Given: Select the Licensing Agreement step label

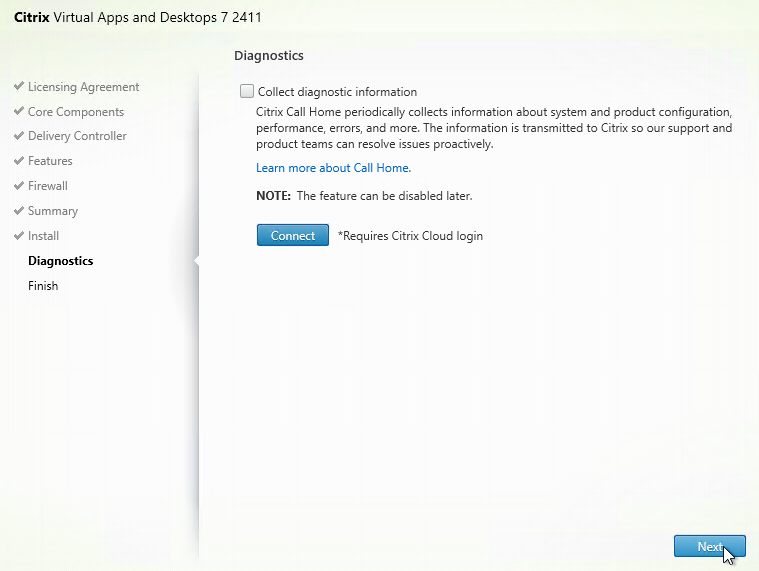Looking at the screenshot, I should coord(83,87).
